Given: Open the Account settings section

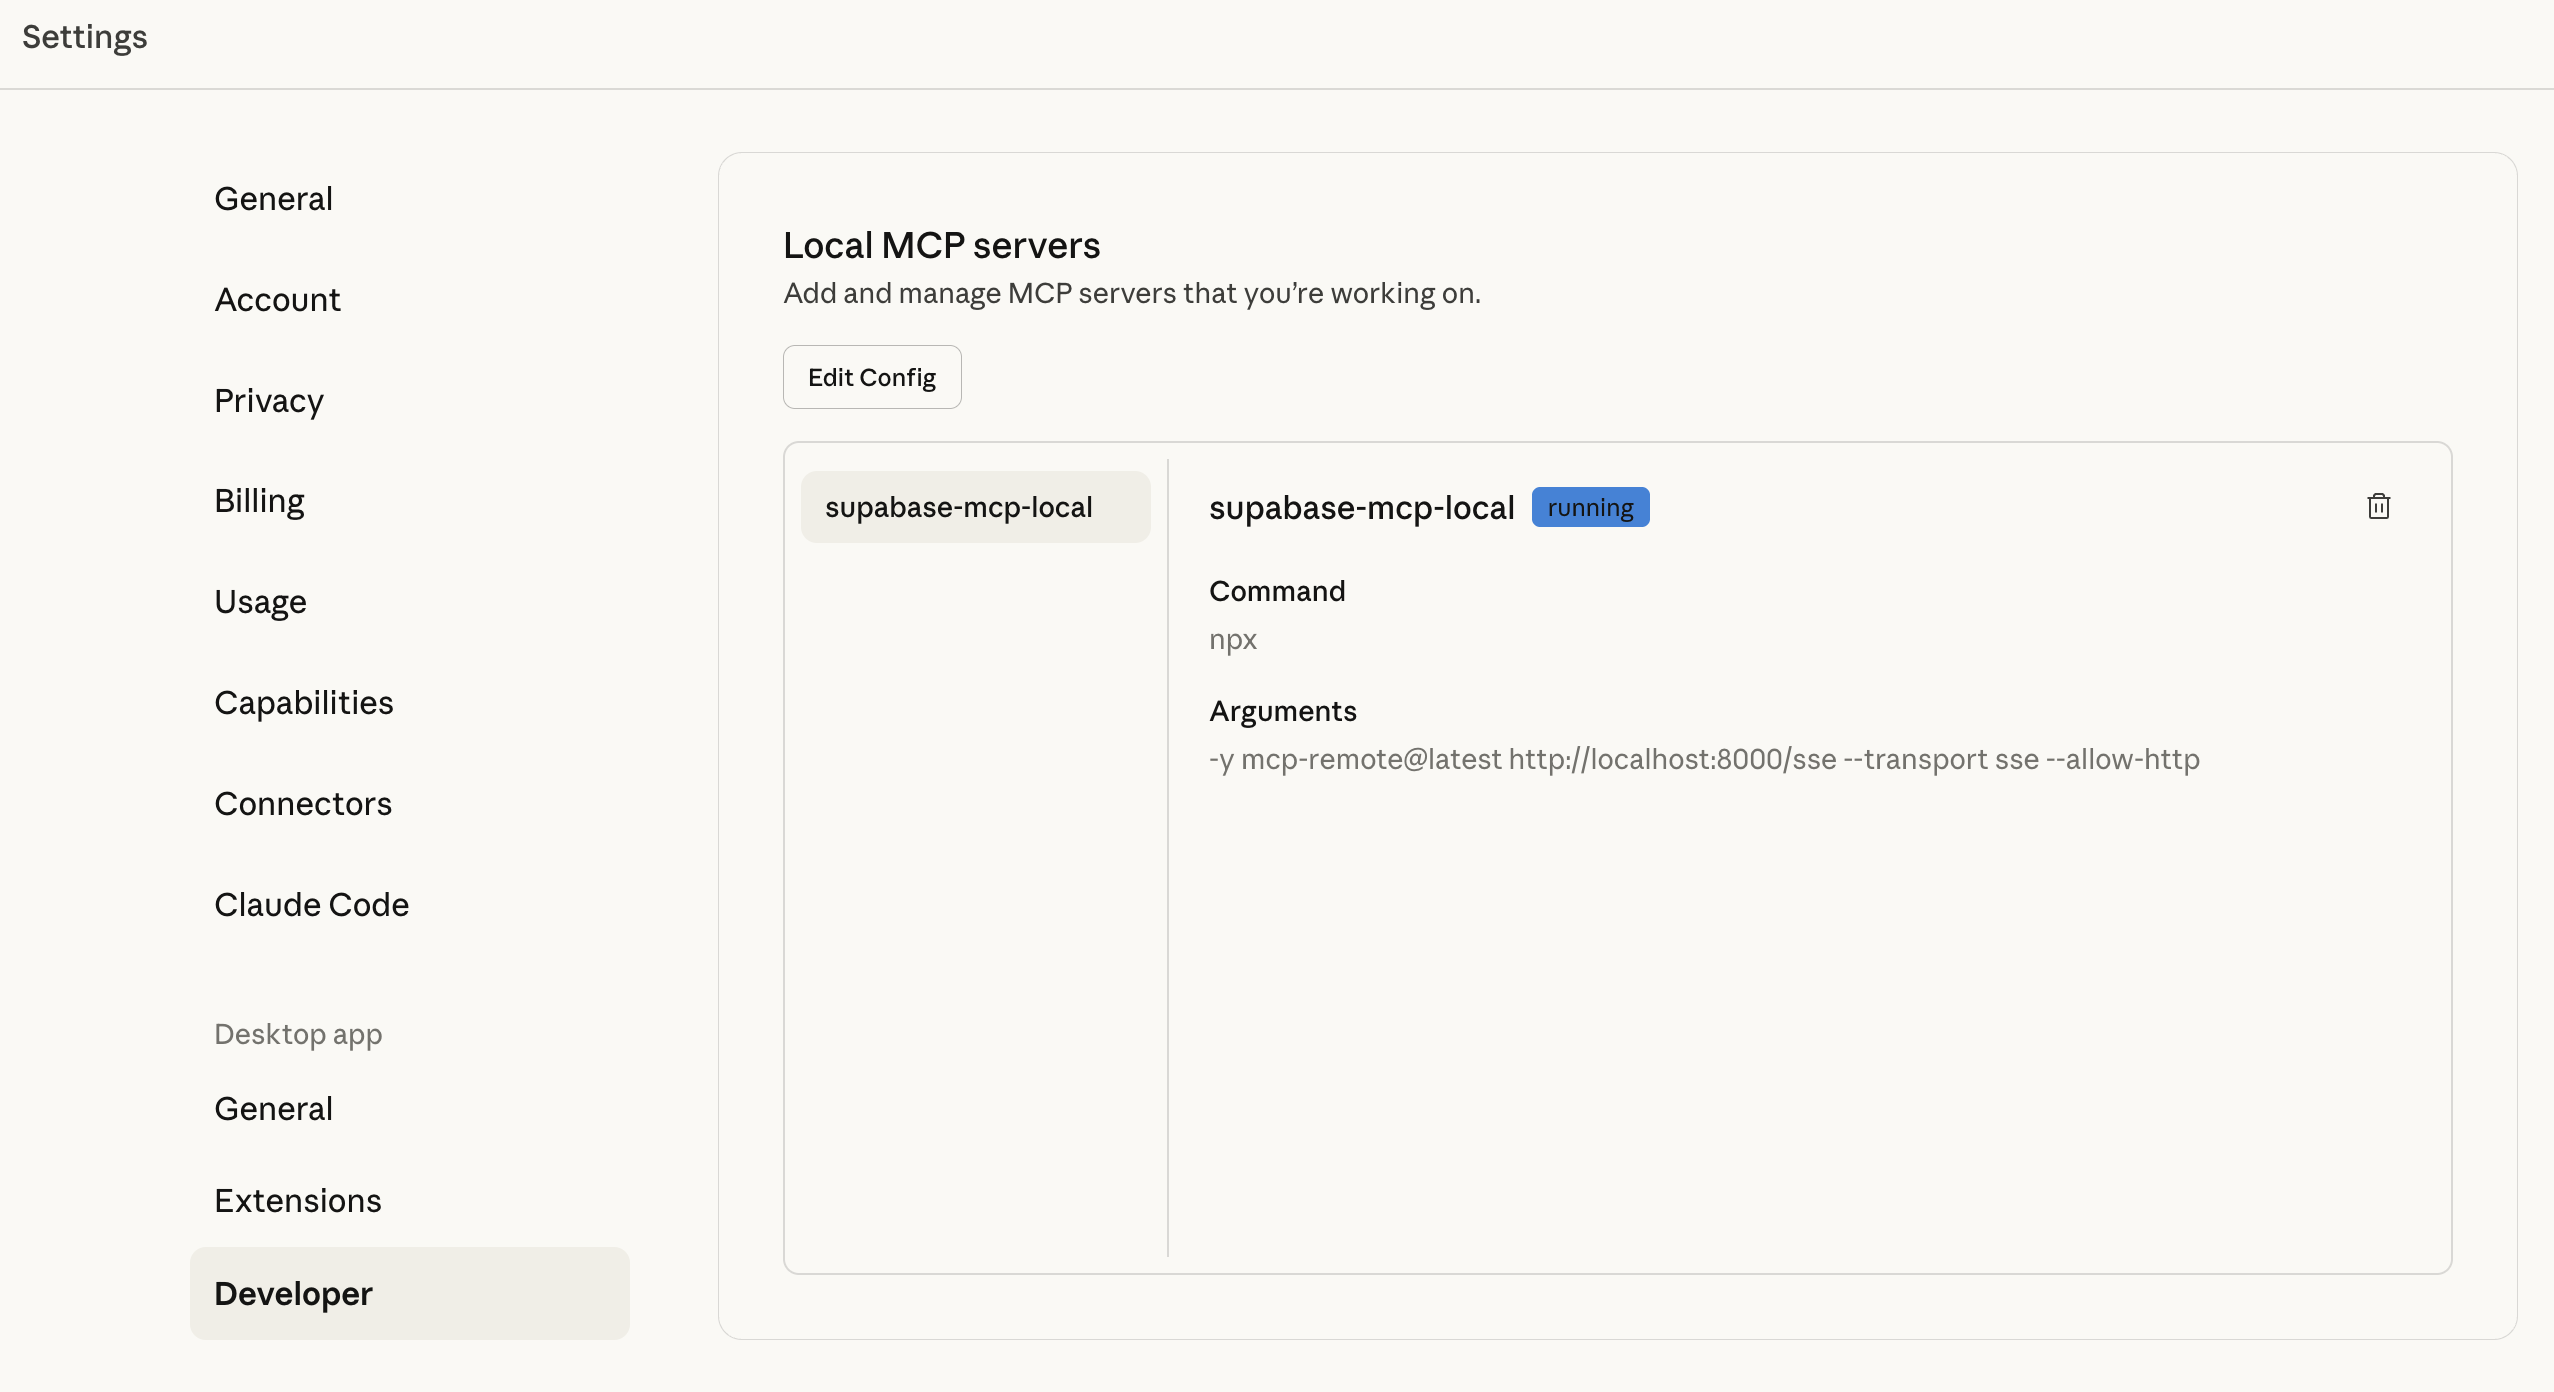Looking at the screenshot, I should [277, 299].
